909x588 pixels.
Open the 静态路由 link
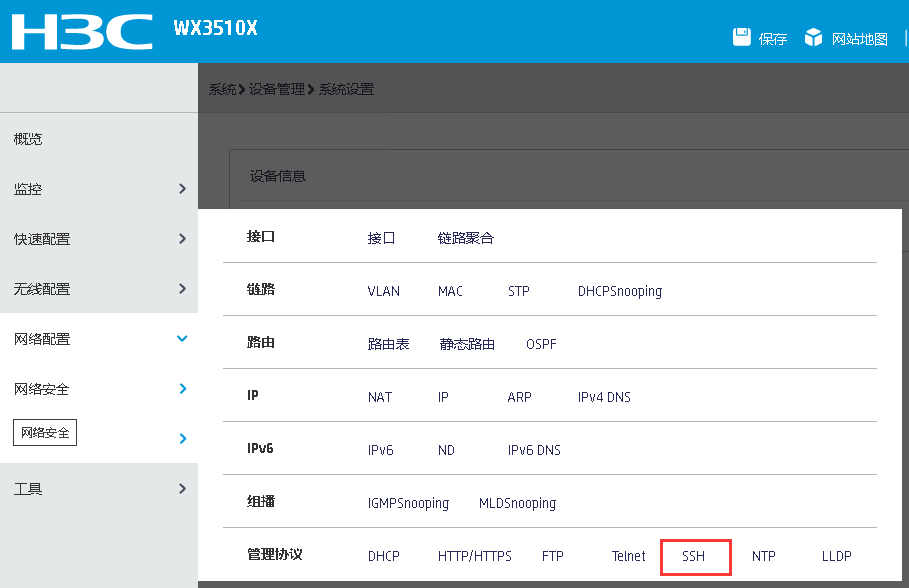pos(467,344)
